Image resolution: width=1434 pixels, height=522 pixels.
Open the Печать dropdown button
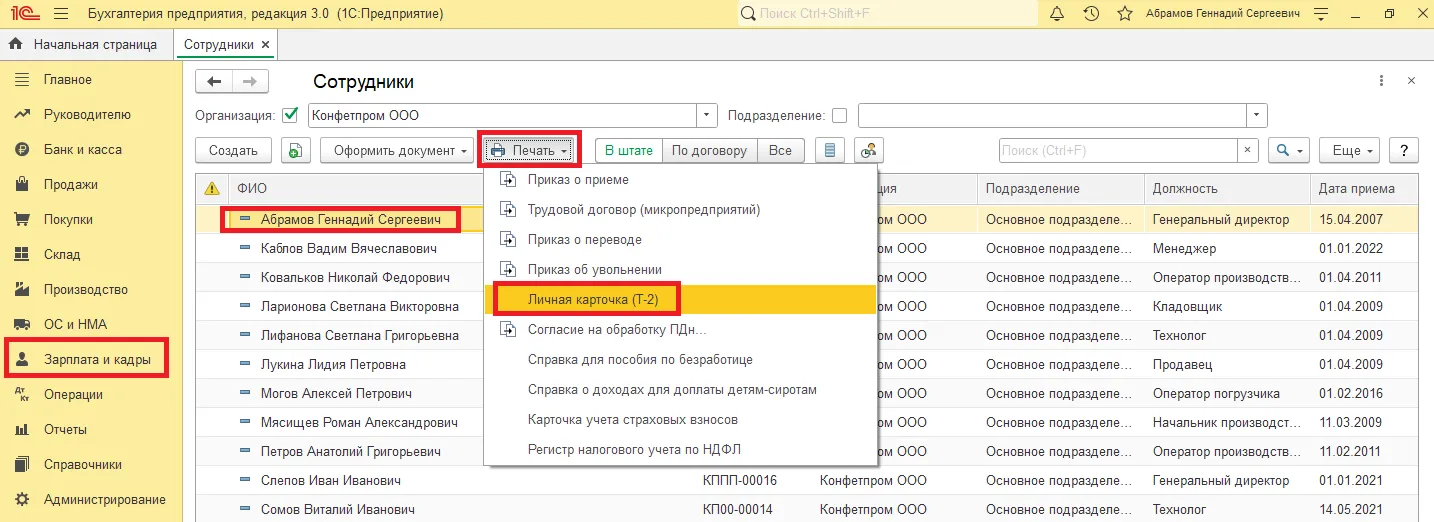[x=530, y=151]
